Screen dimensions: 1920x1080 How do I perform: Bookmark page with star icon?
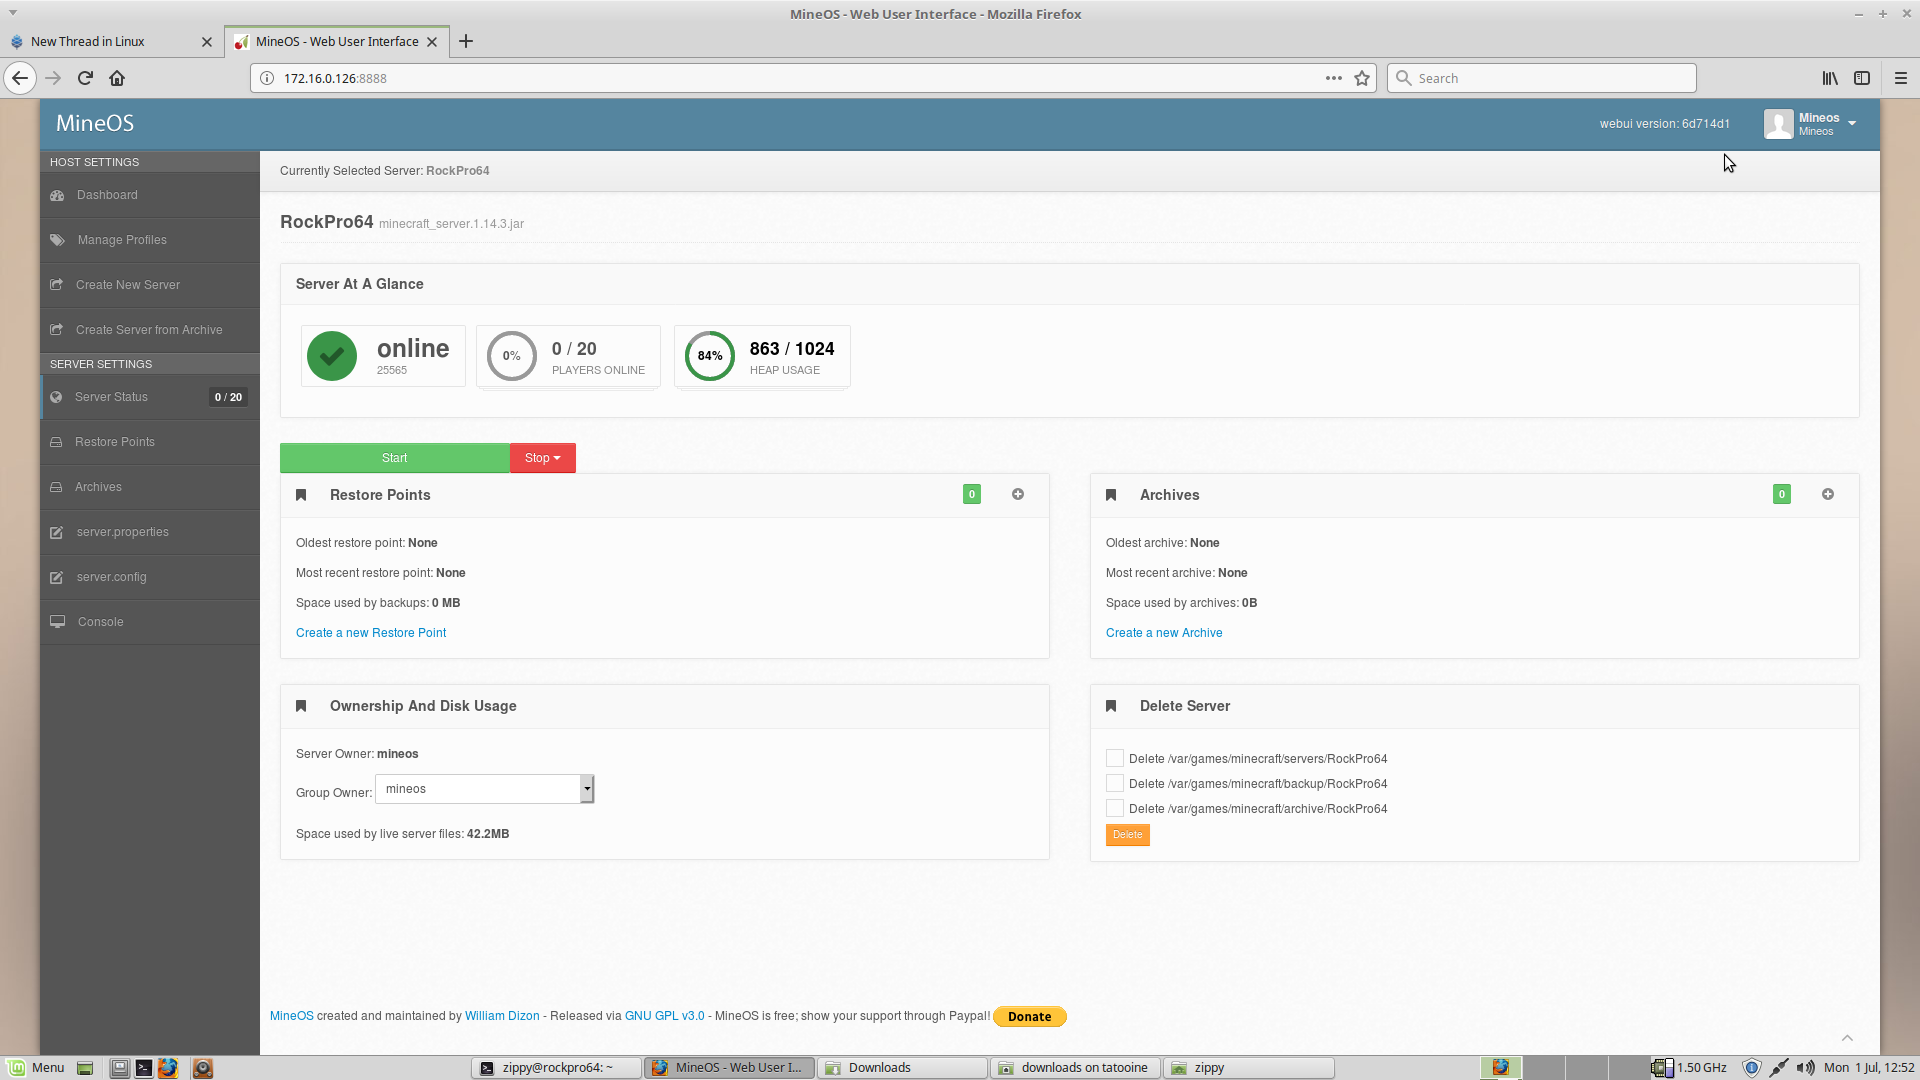[x=1362, y=78]
